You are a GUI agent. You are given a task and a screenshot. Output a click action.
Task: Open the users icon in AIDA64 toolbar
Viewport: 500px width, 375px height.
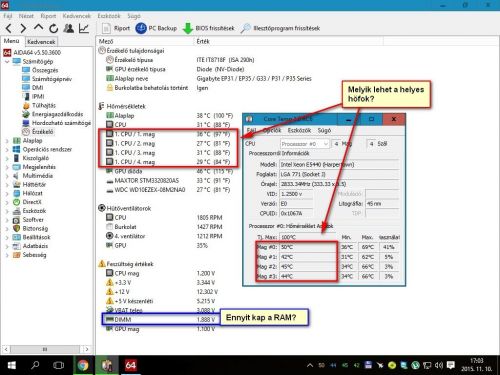tap(69, 28)
